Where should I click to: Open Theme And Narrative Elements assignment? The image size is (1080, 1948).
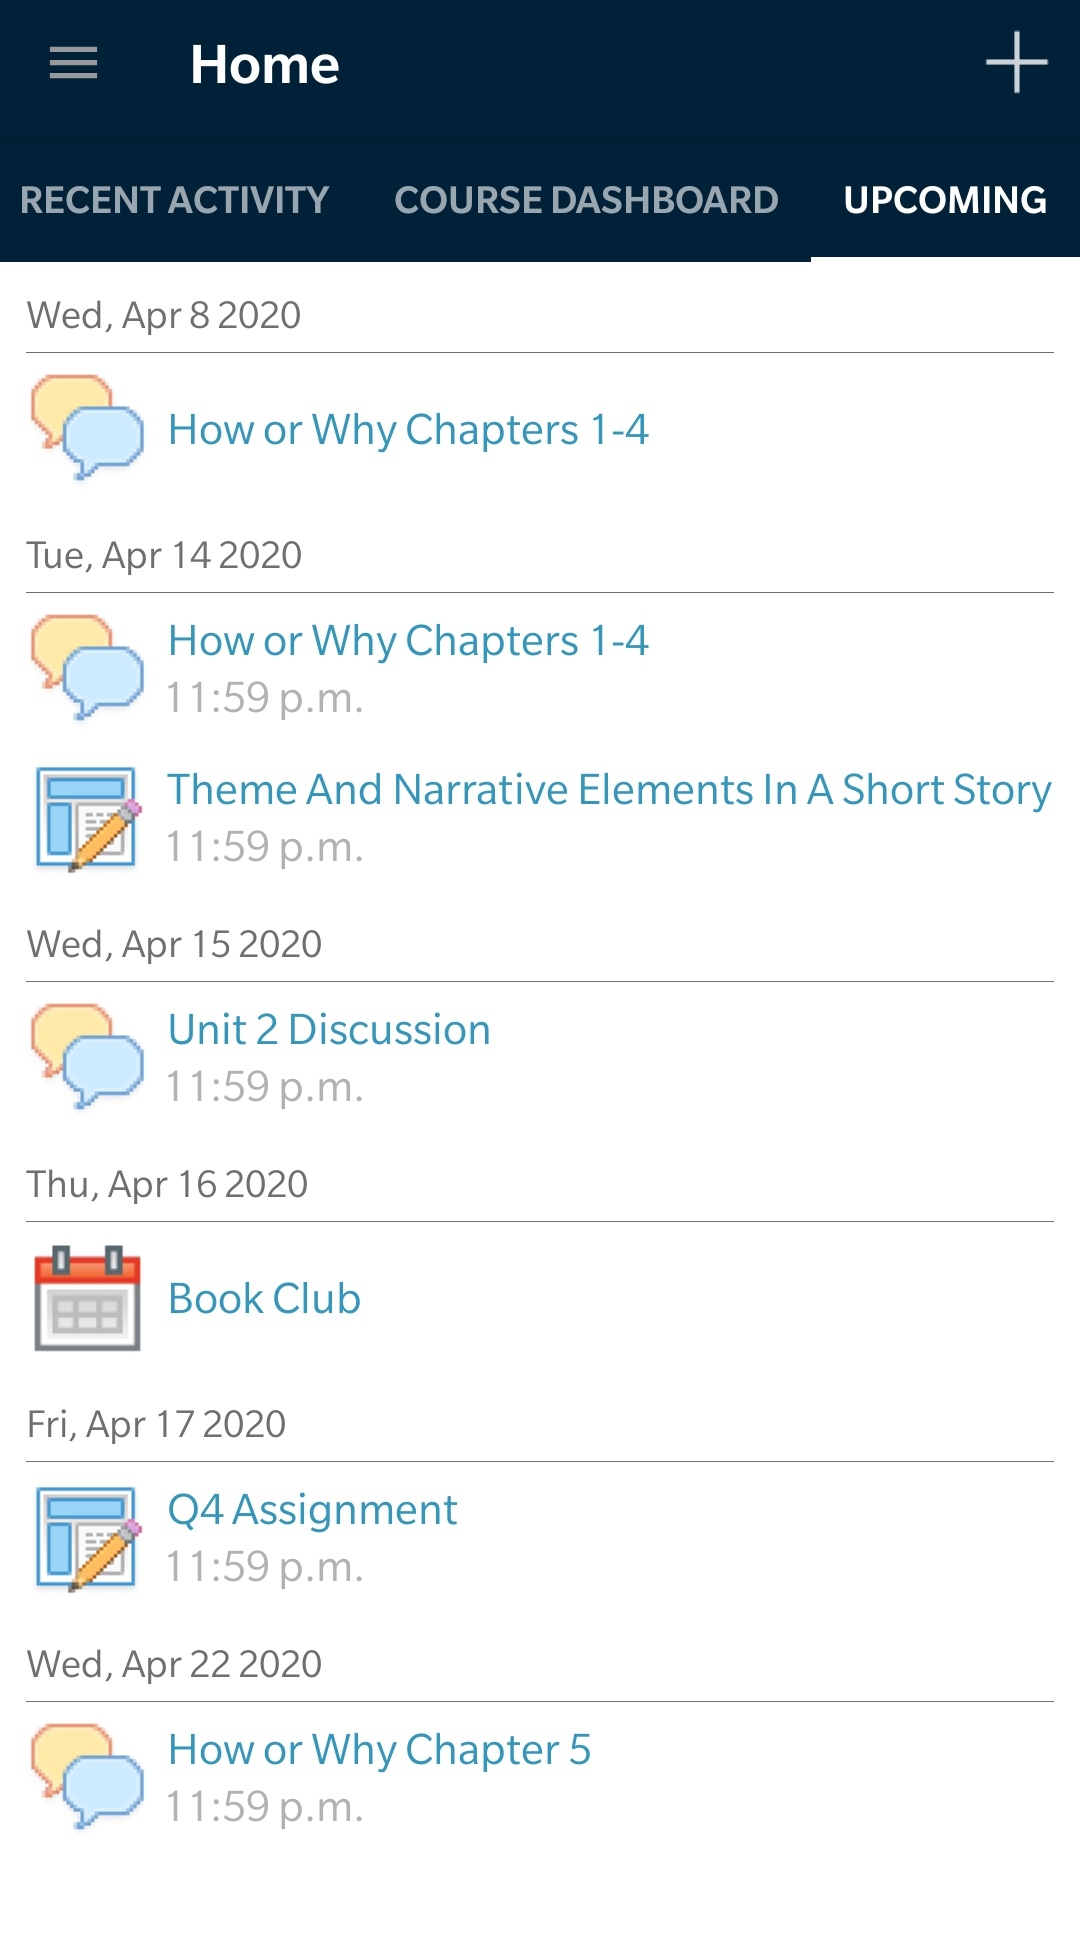[x=608, y=790]
